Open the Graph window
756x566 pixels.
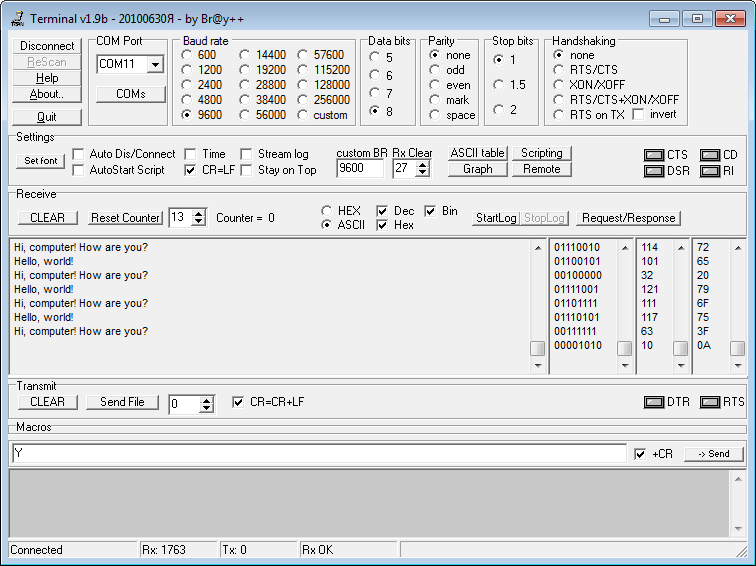pyautogui.click(x=477, y=169)
